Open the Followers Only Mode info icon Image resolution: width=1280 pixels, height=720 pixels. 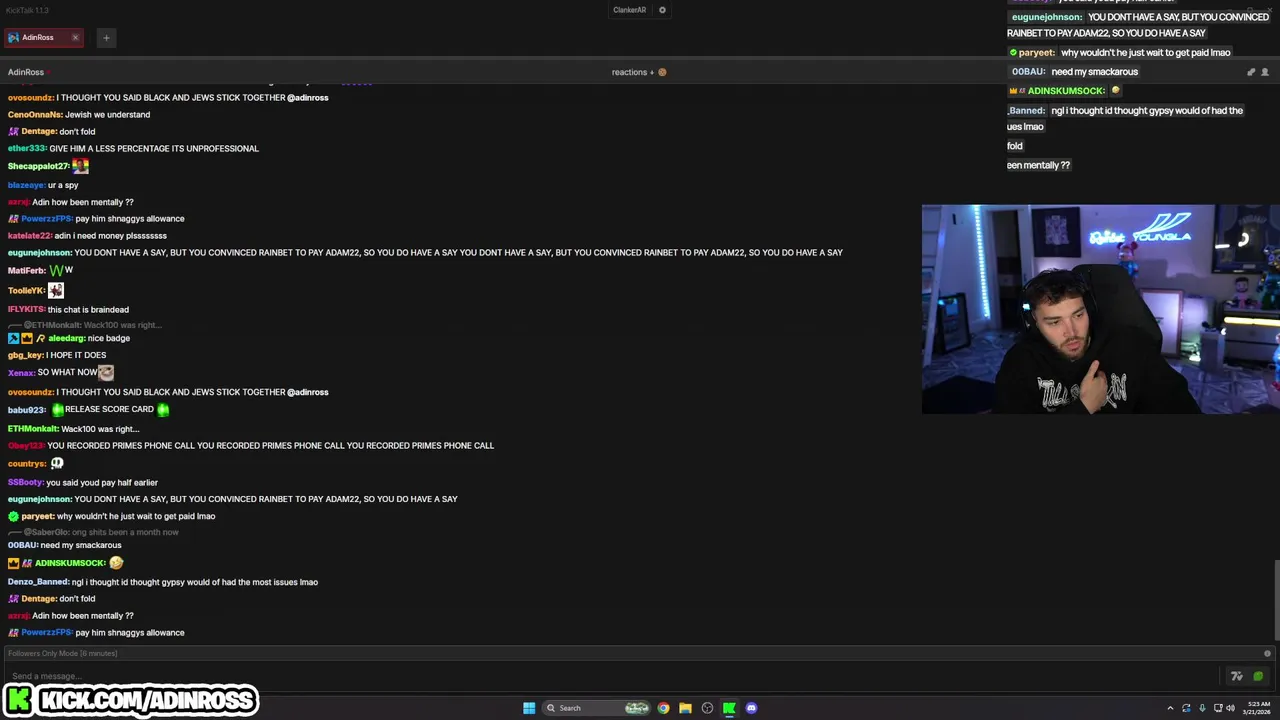point(1267,654)
